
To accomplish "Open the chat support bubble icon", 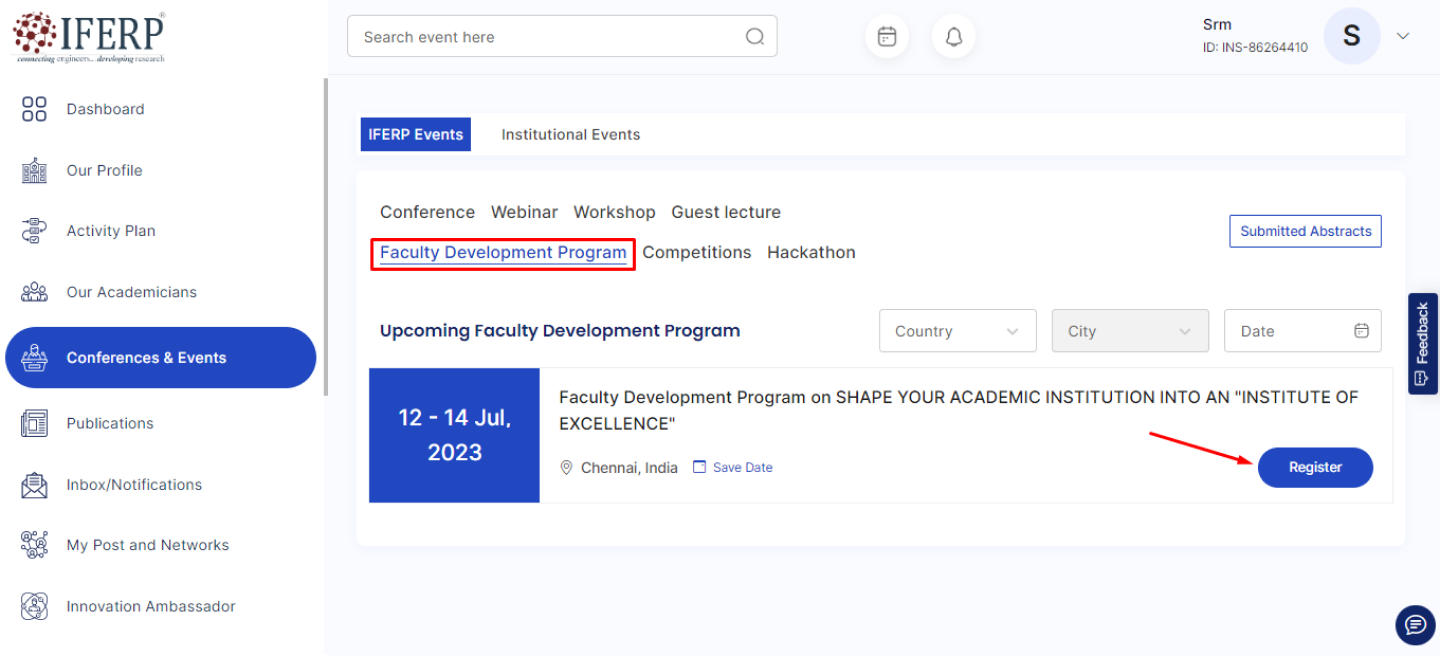I will point(1415,625).
